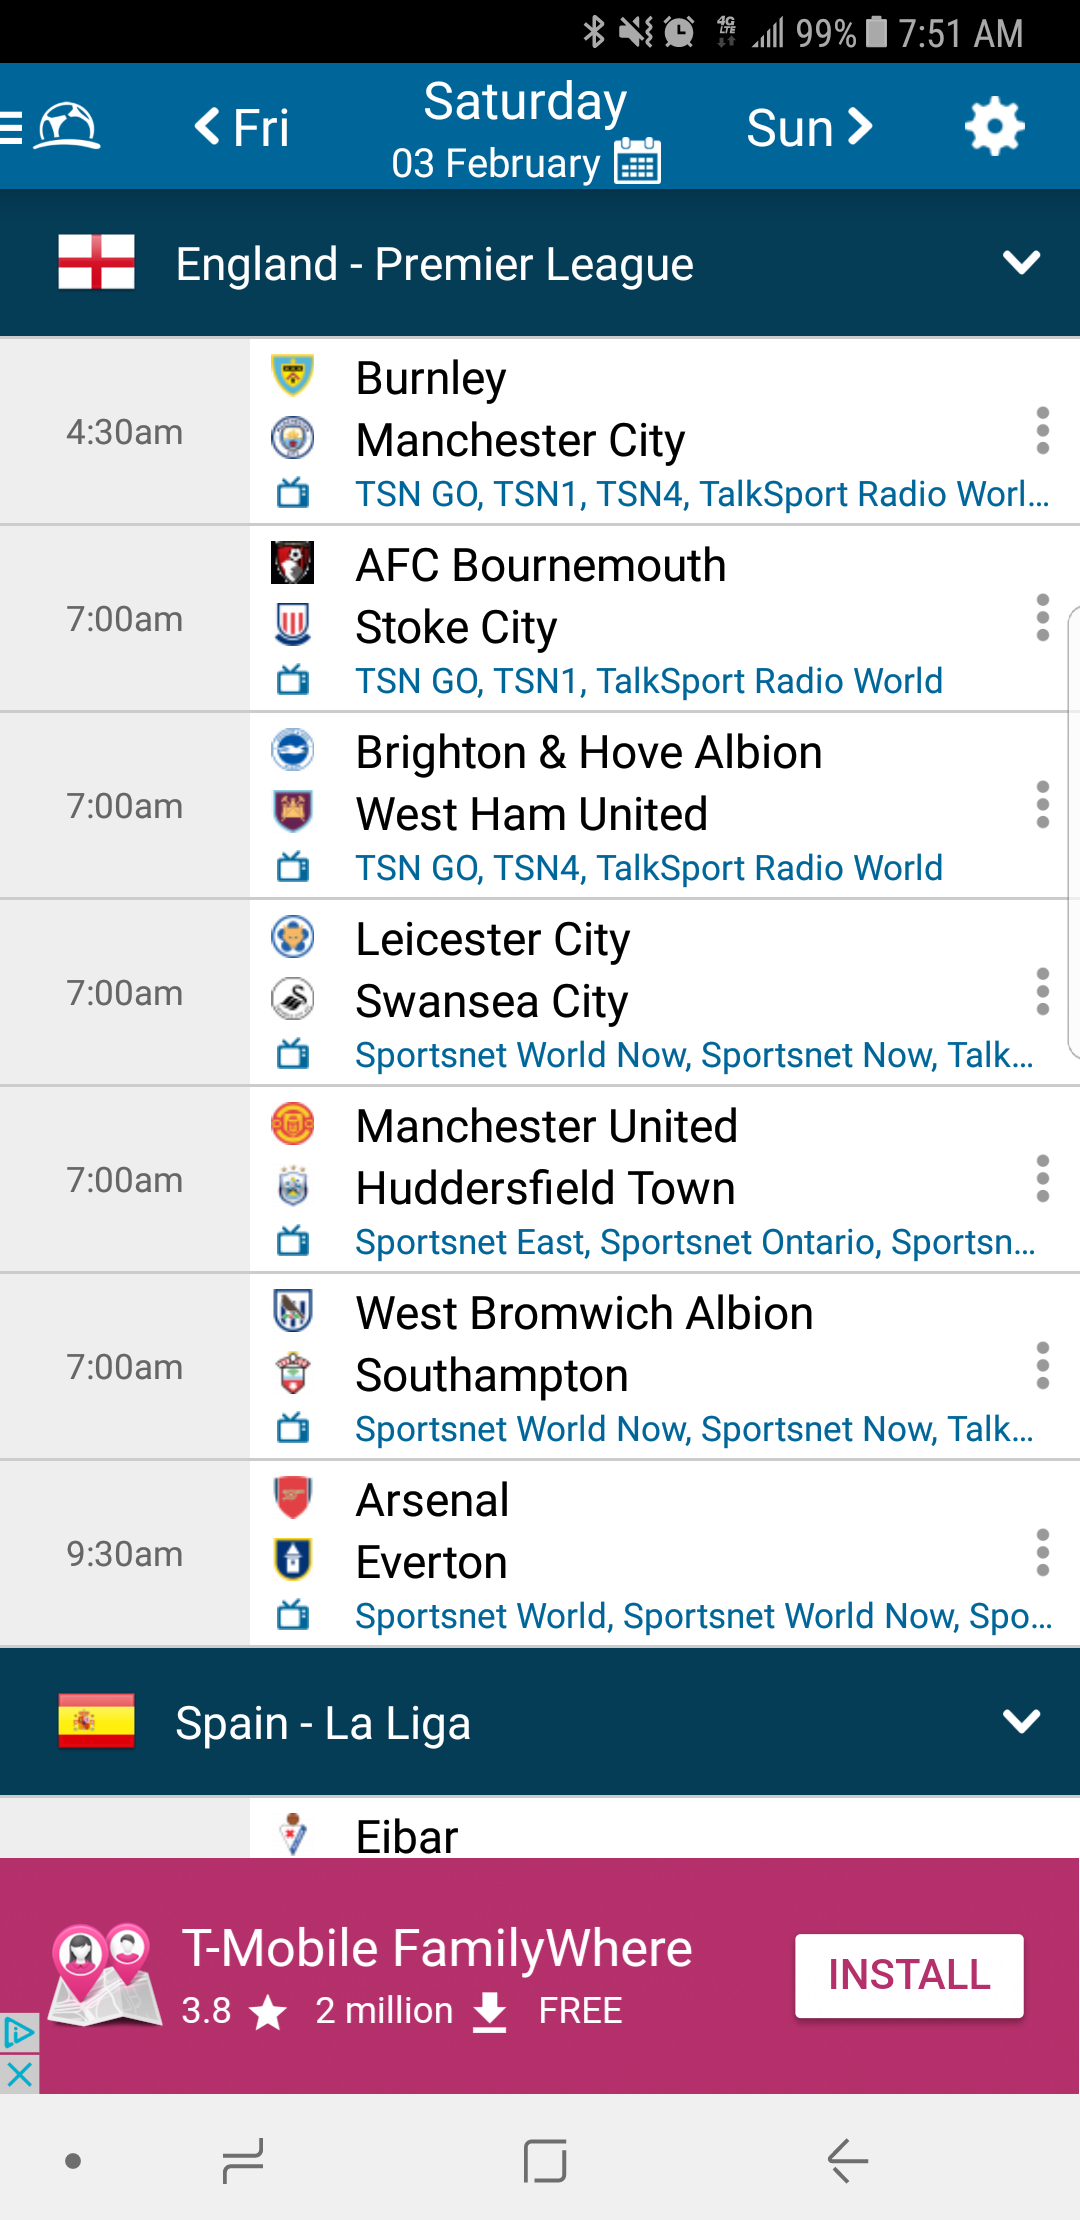Open Sportsnet channels for Manchester United match

click(x=695, y=1242)
